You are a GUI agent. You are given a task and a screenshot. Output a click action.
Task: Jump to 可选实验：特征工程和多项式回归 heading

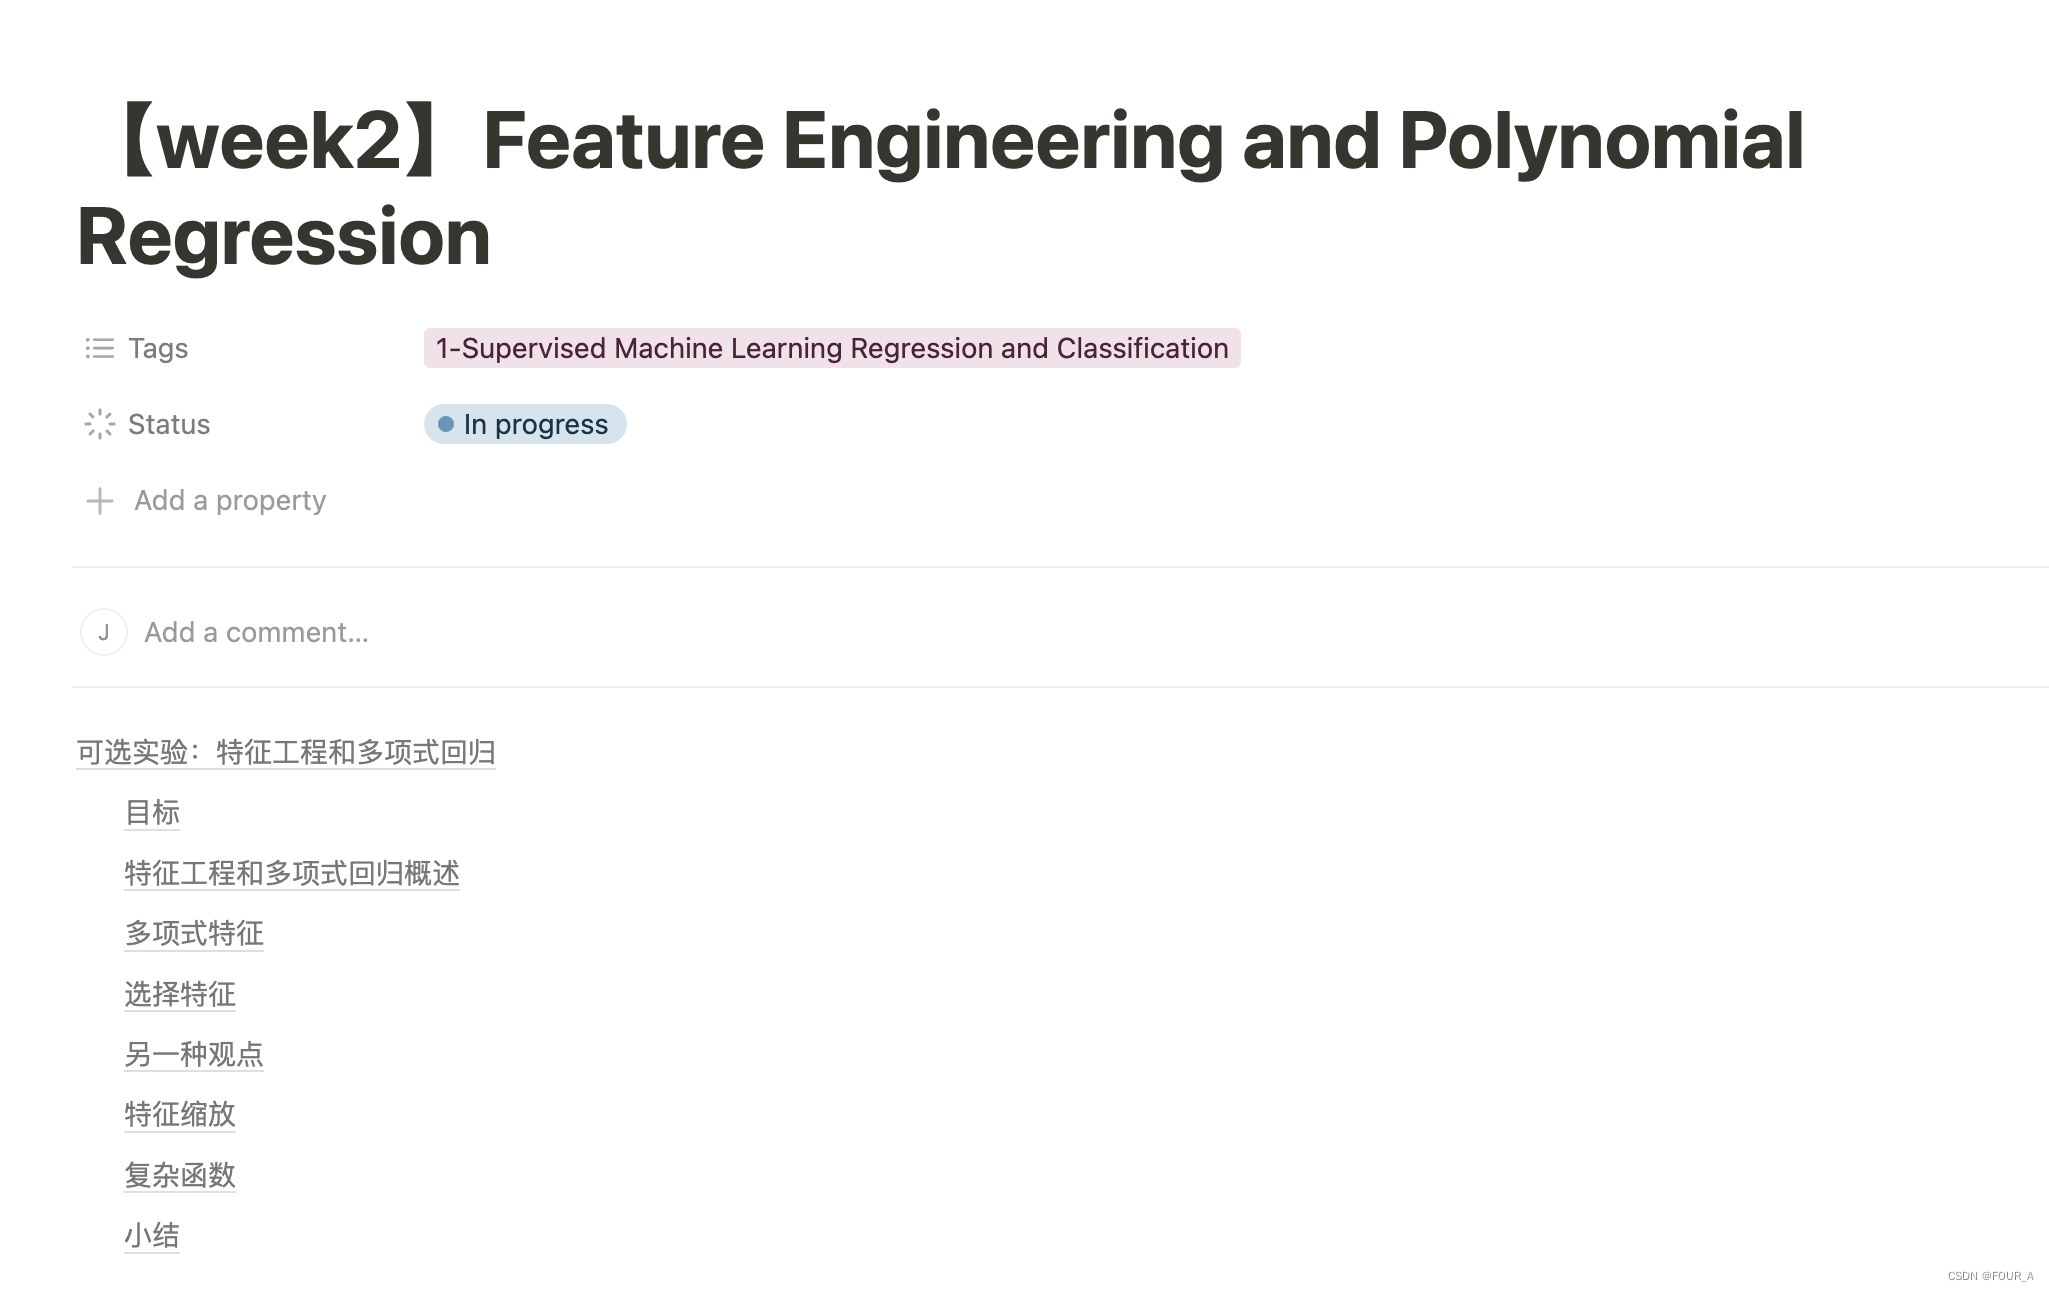[286, 752]
